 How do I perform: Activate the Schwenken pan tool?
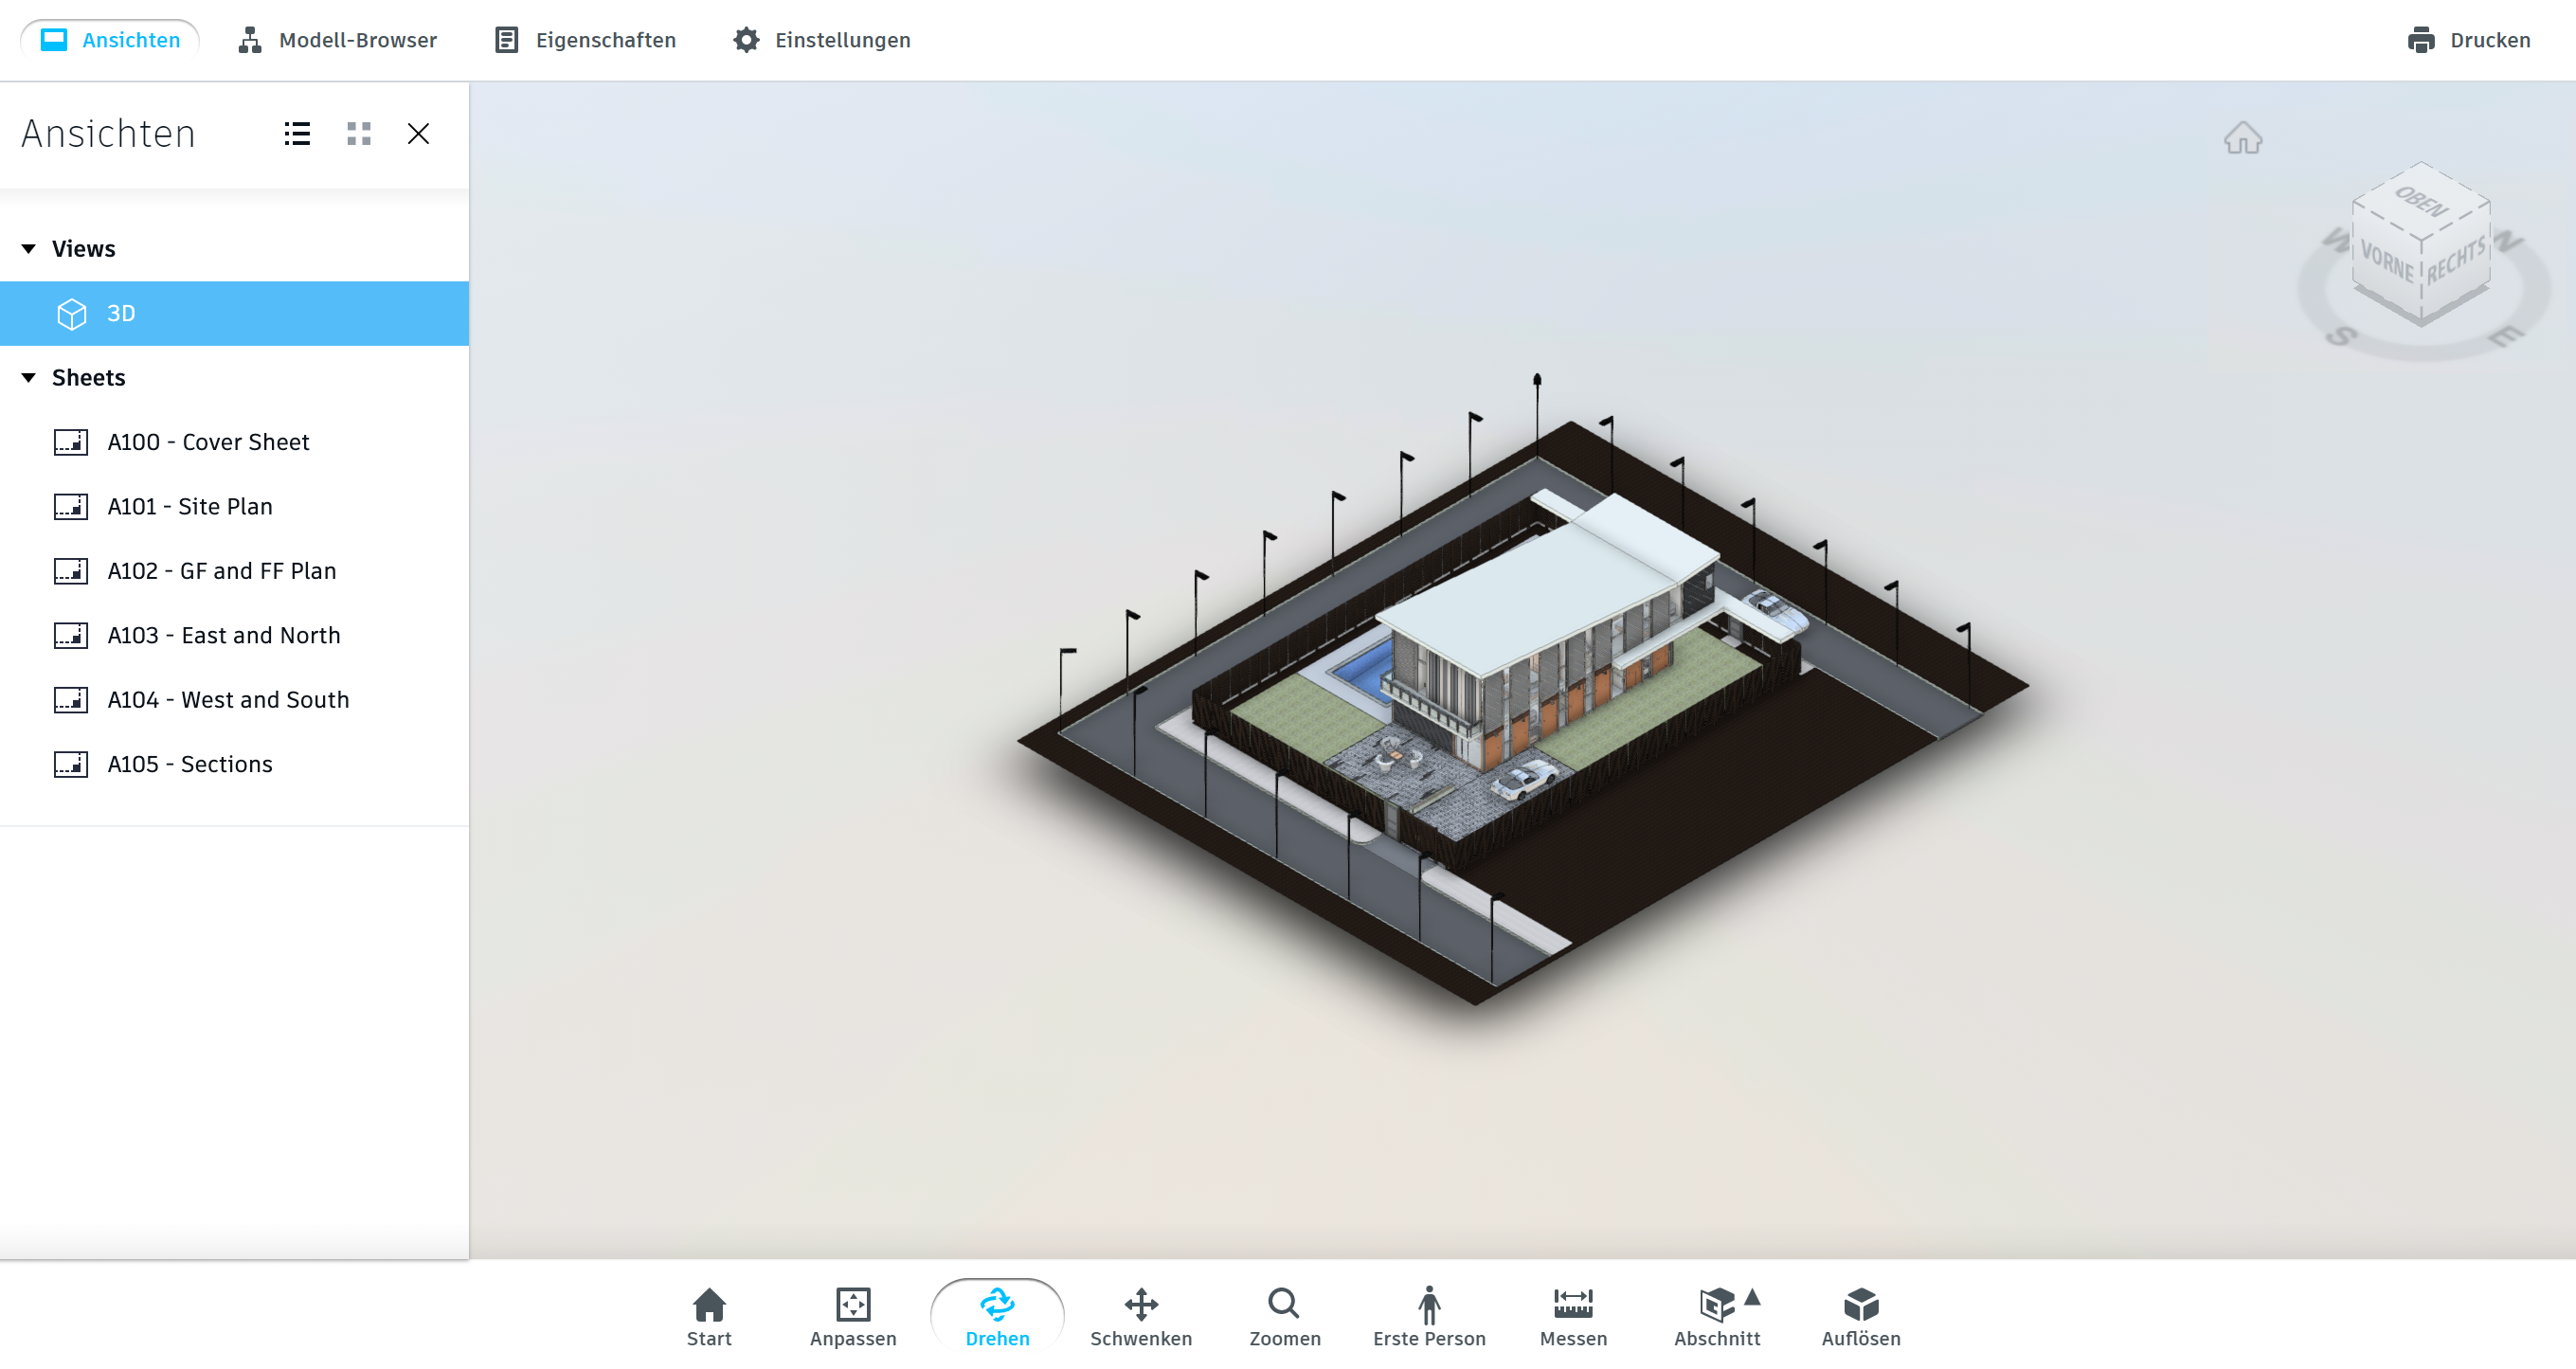click(x=1140, y=1316)
